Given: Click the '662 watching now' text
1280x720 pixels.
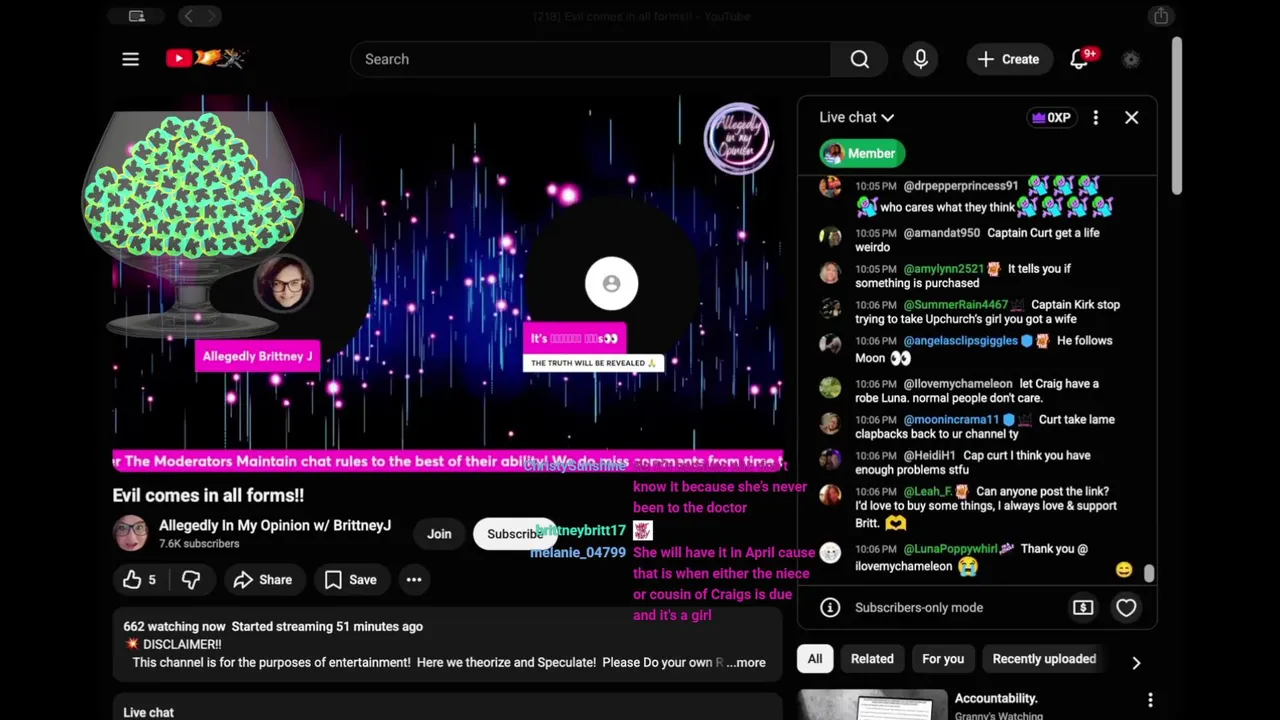Looking at the screenshot, I should click(174, 627).
